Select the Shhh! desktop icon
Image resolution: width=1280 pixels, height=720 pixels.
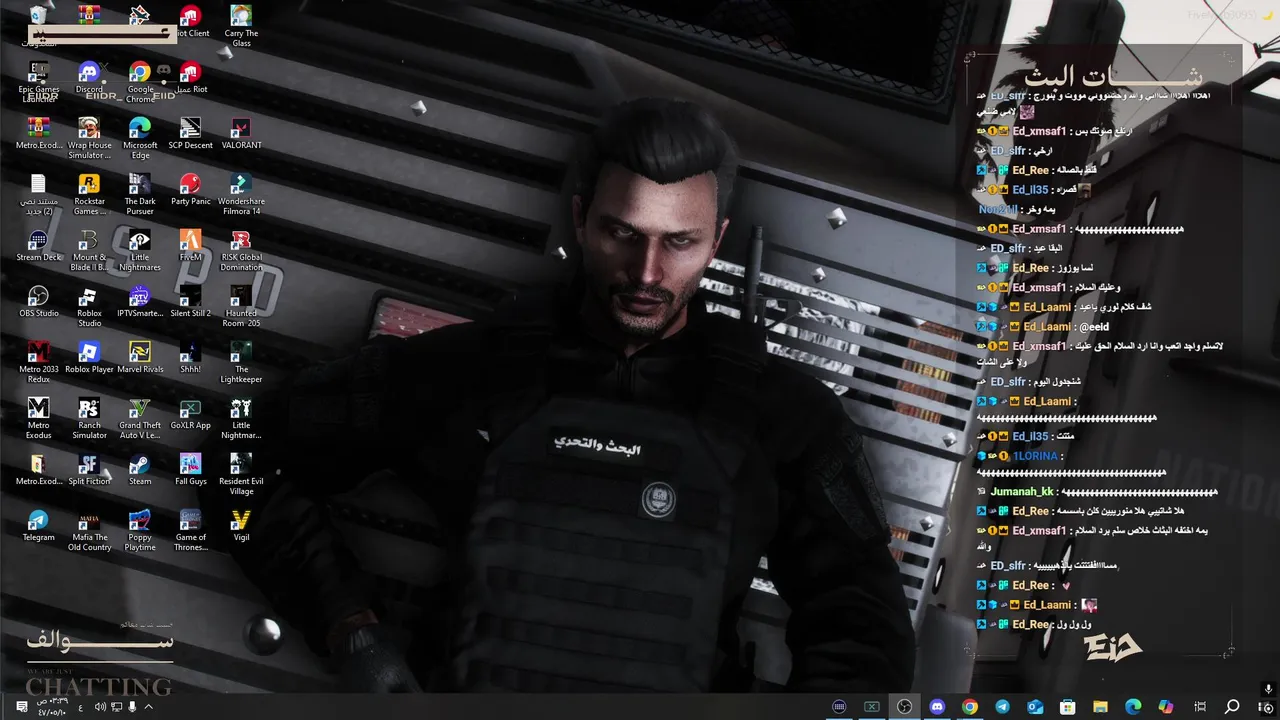pos(190,358)
